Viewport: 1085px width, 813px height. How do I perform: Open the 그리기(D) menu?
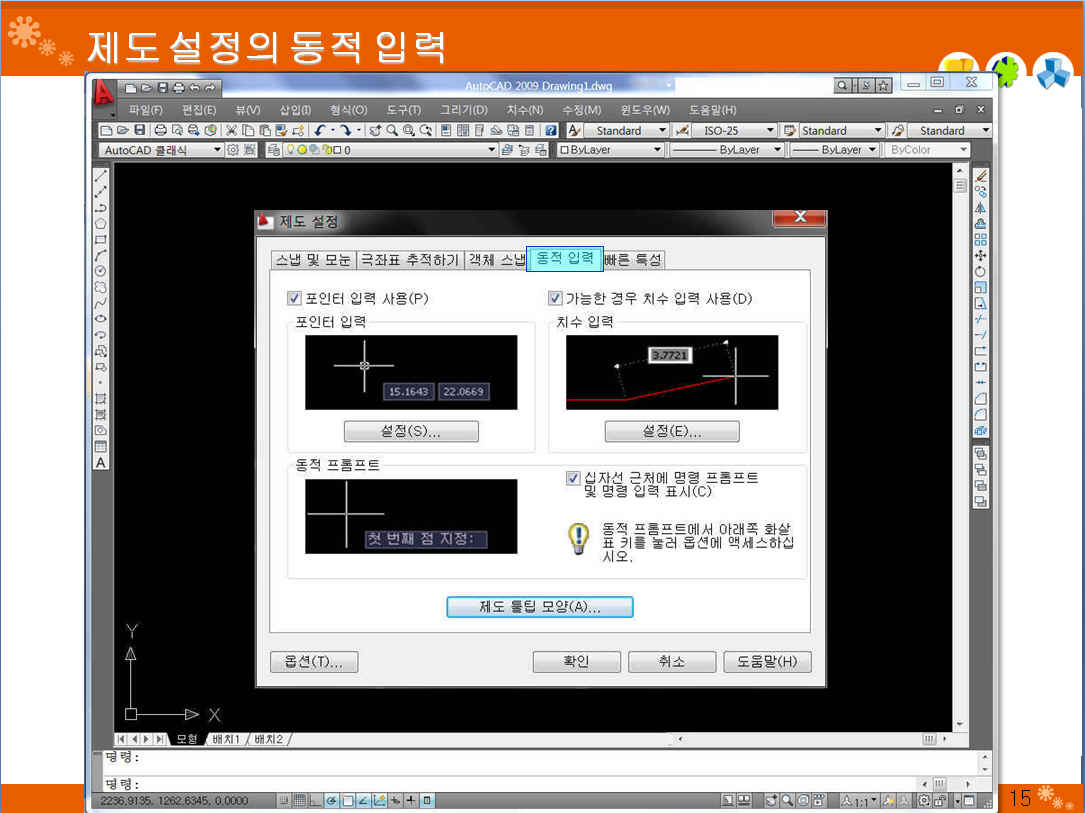coord(464,110)
